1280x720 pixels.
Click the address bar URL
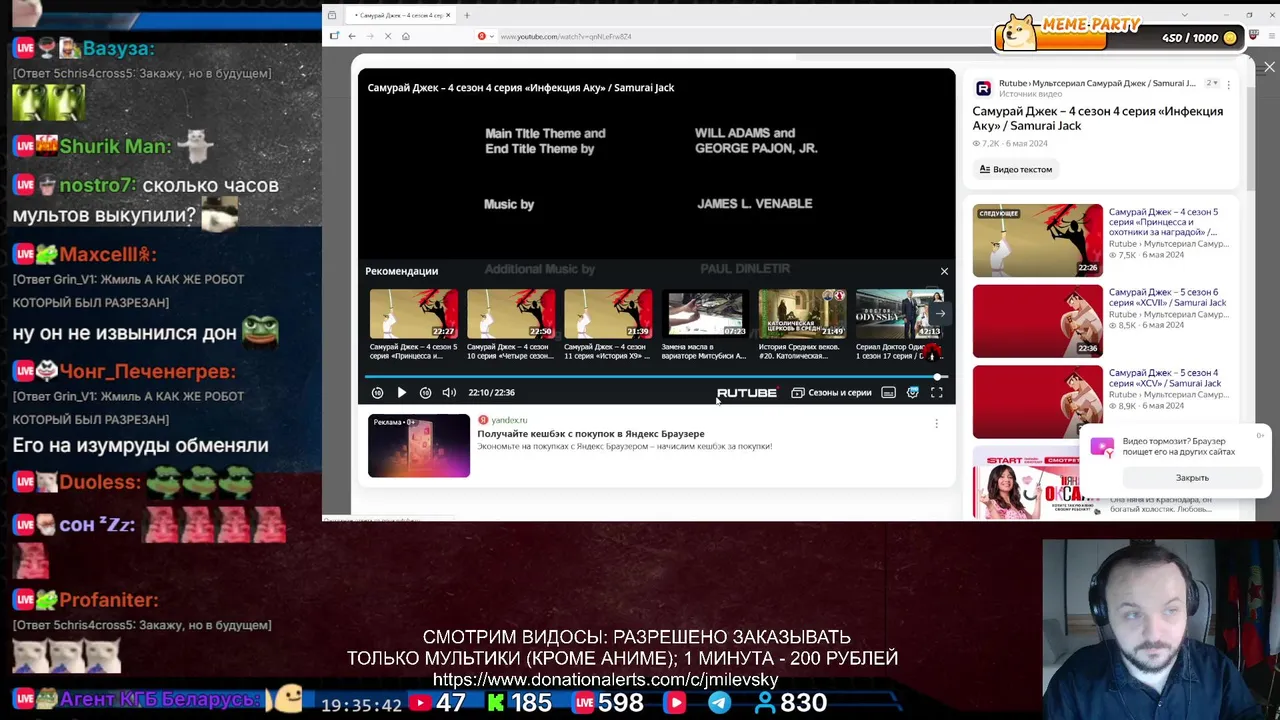point(565,37)
